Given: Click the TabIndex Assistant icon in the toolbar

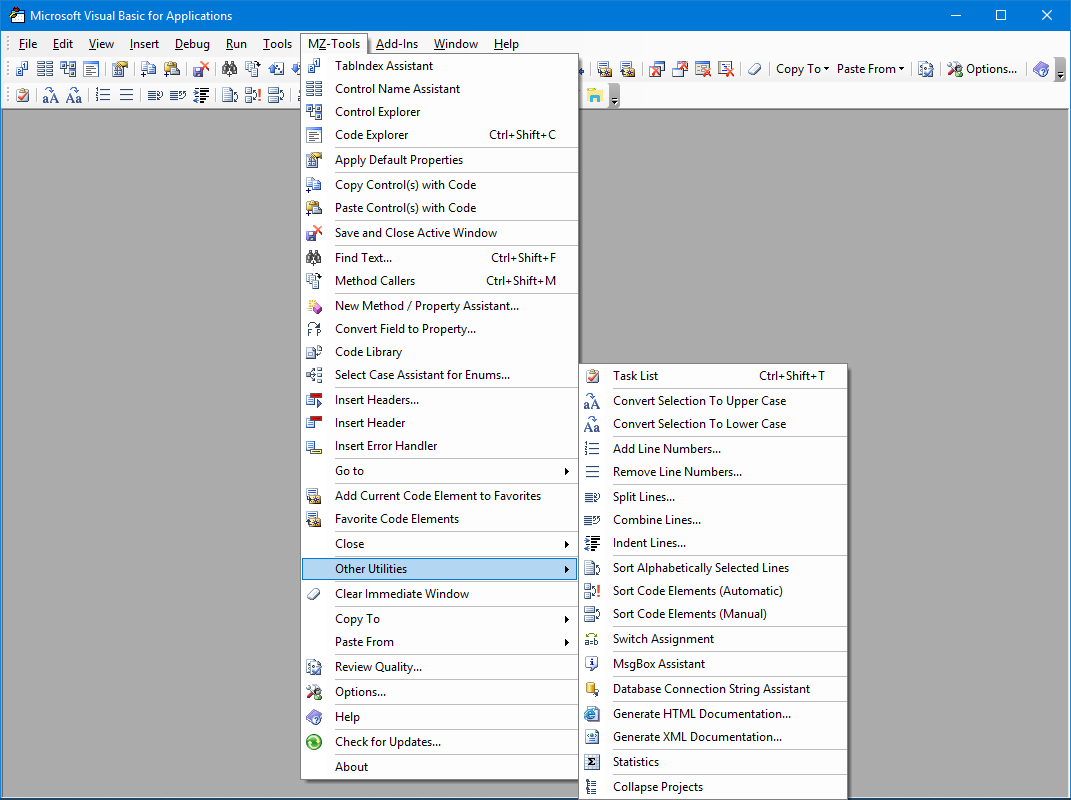Looking at the screenshot, I should tap(22, 69).
